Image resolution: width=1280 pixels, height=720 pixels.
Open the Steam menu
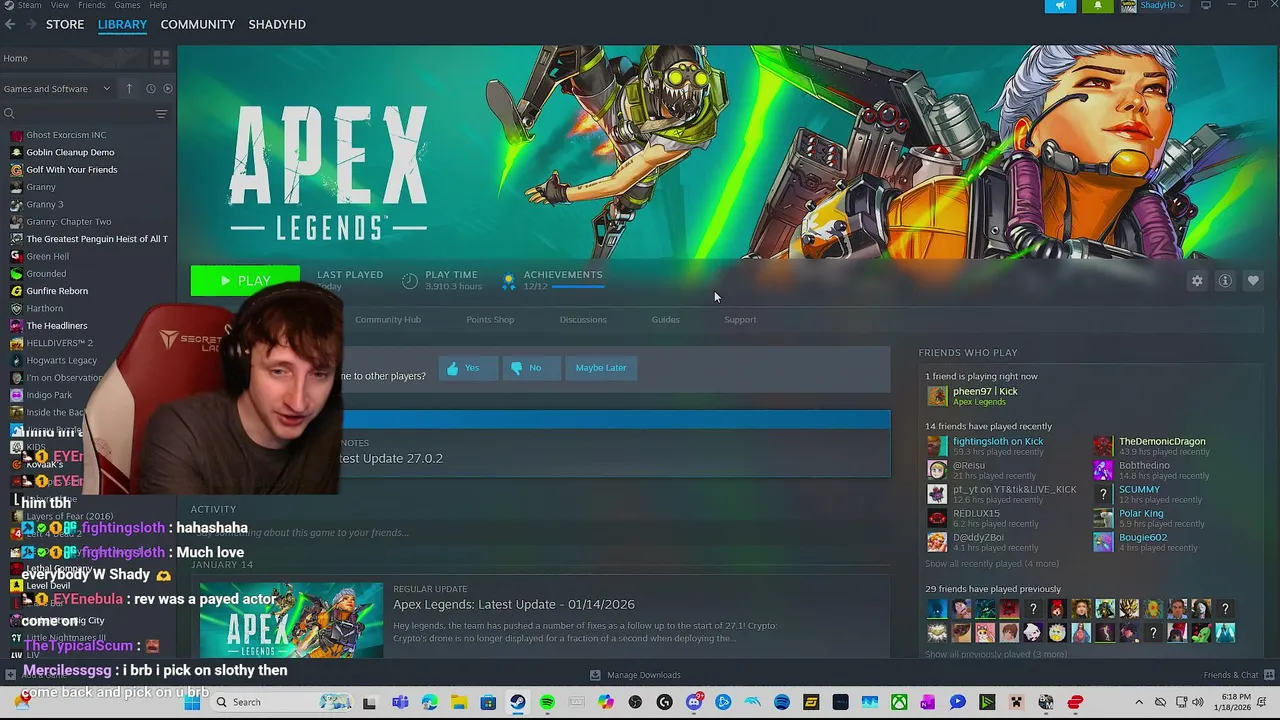[x=29, y=5]
